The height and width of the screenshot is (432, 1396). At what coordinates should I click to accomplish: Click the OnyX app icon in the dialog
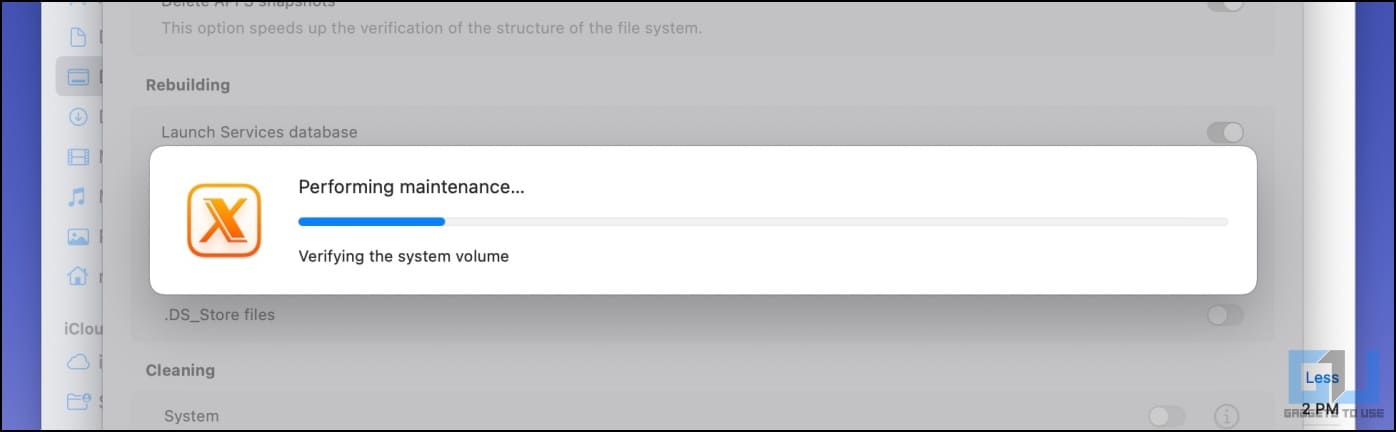[224, 221]
